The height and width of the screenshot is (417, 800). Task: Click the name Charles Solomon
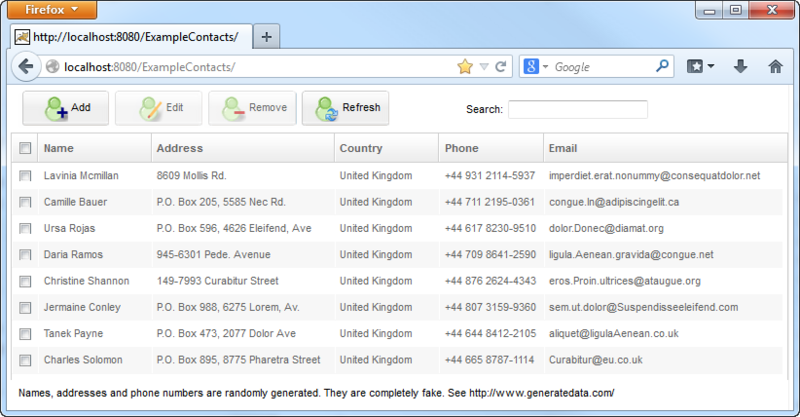point(83,360)
